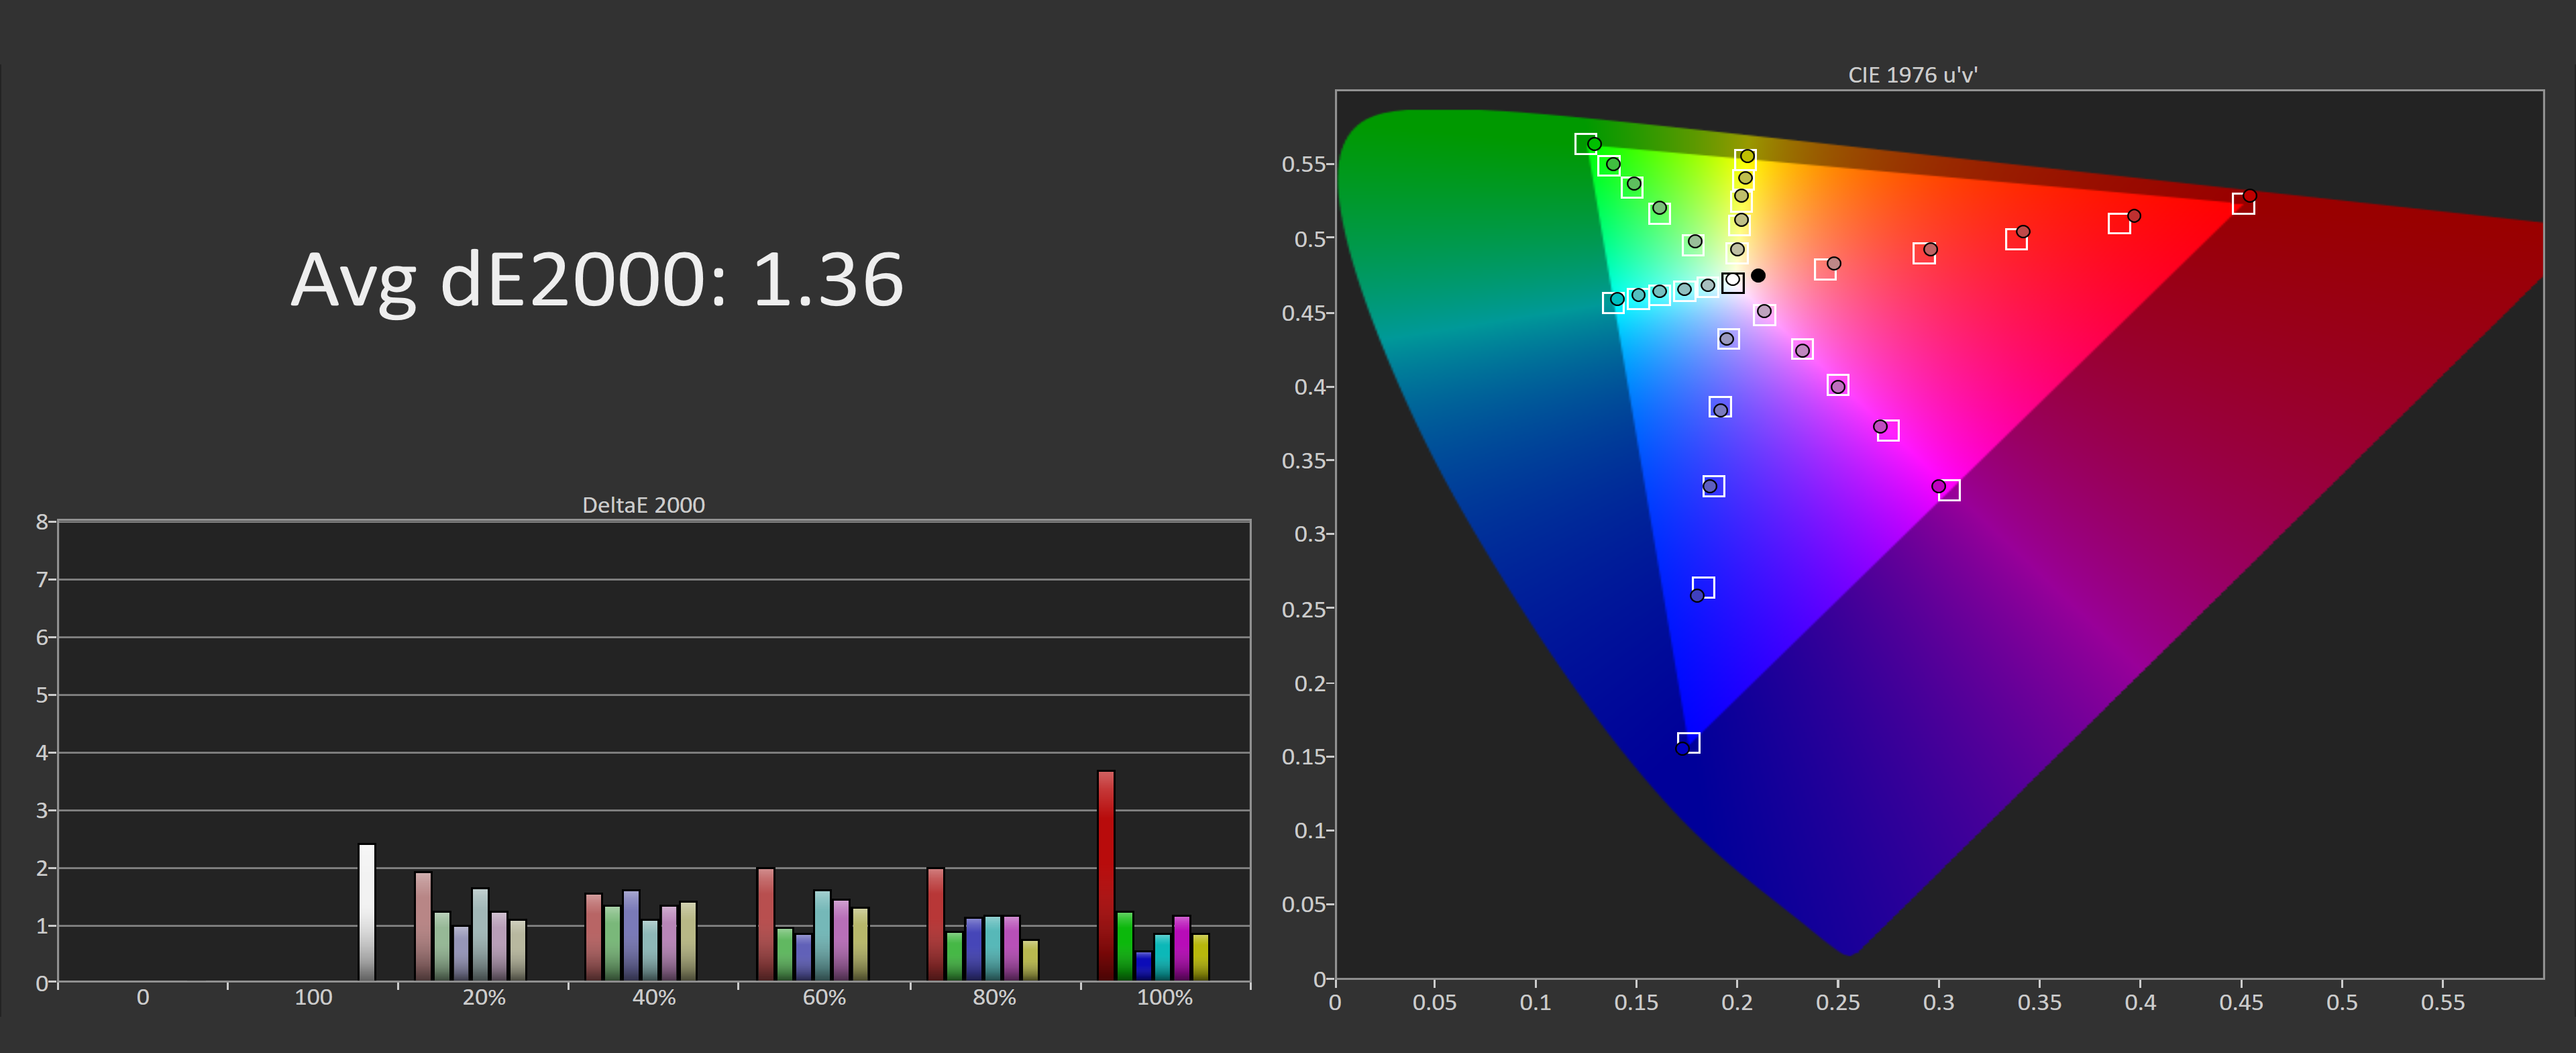This screenshot has height=1053, width=2576.
Task: Click the Avg dE2000: 1.36 text
Action: 597,279
